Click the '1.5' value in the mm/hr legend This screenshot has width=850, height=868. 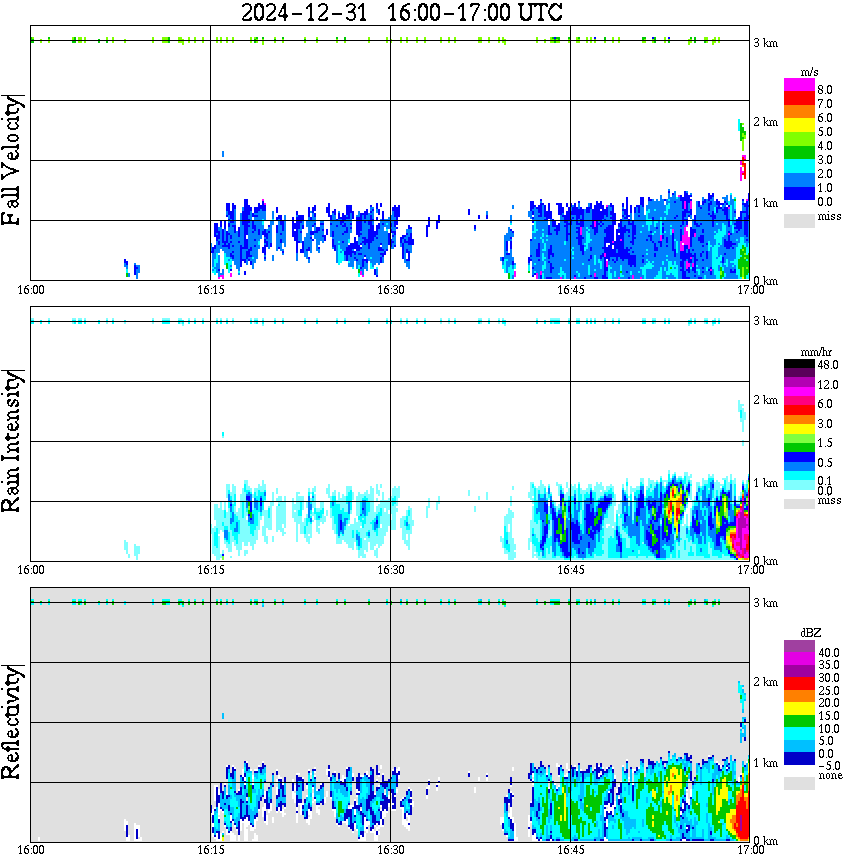[825, 443]
